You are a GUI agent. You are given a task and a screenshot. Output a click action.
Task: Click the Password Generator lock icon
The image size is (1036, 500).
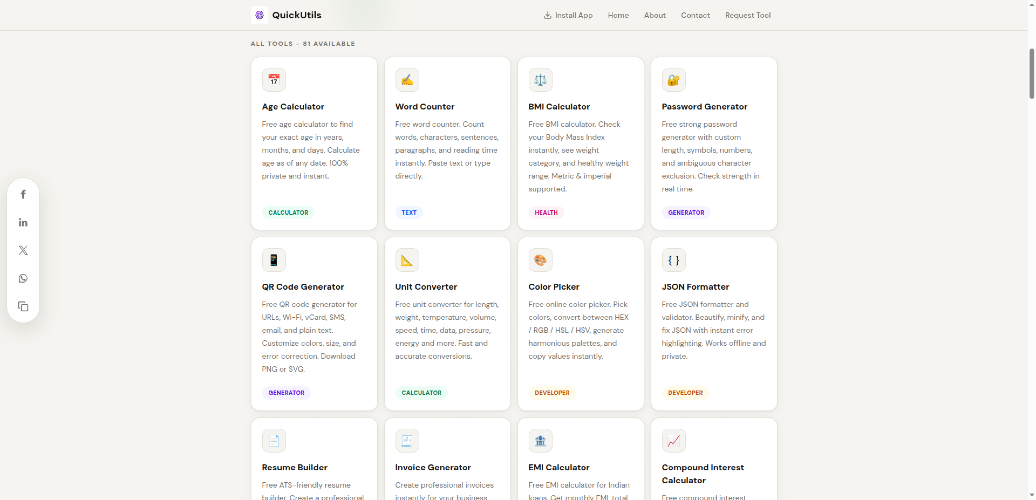673,80
